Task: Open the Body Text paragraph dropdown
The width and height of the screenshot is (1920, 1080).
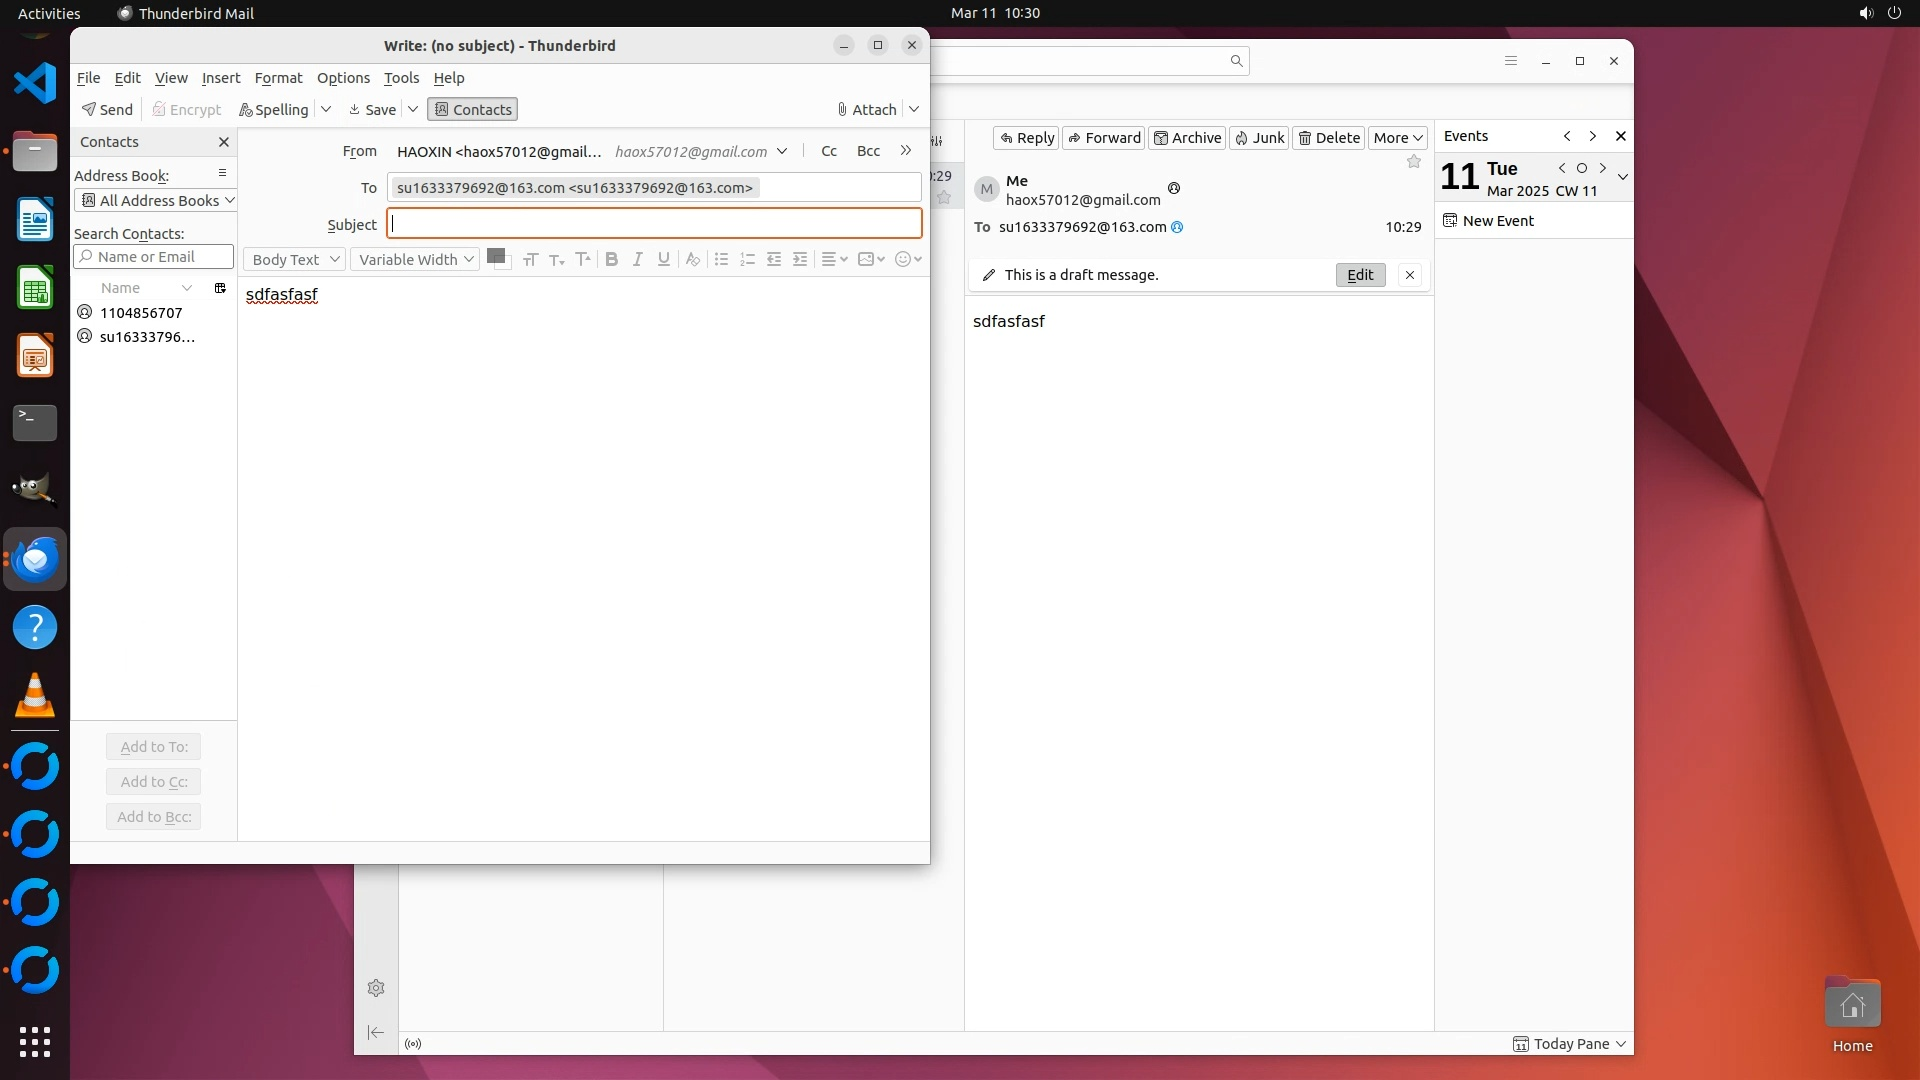Action: pos(294,259)
